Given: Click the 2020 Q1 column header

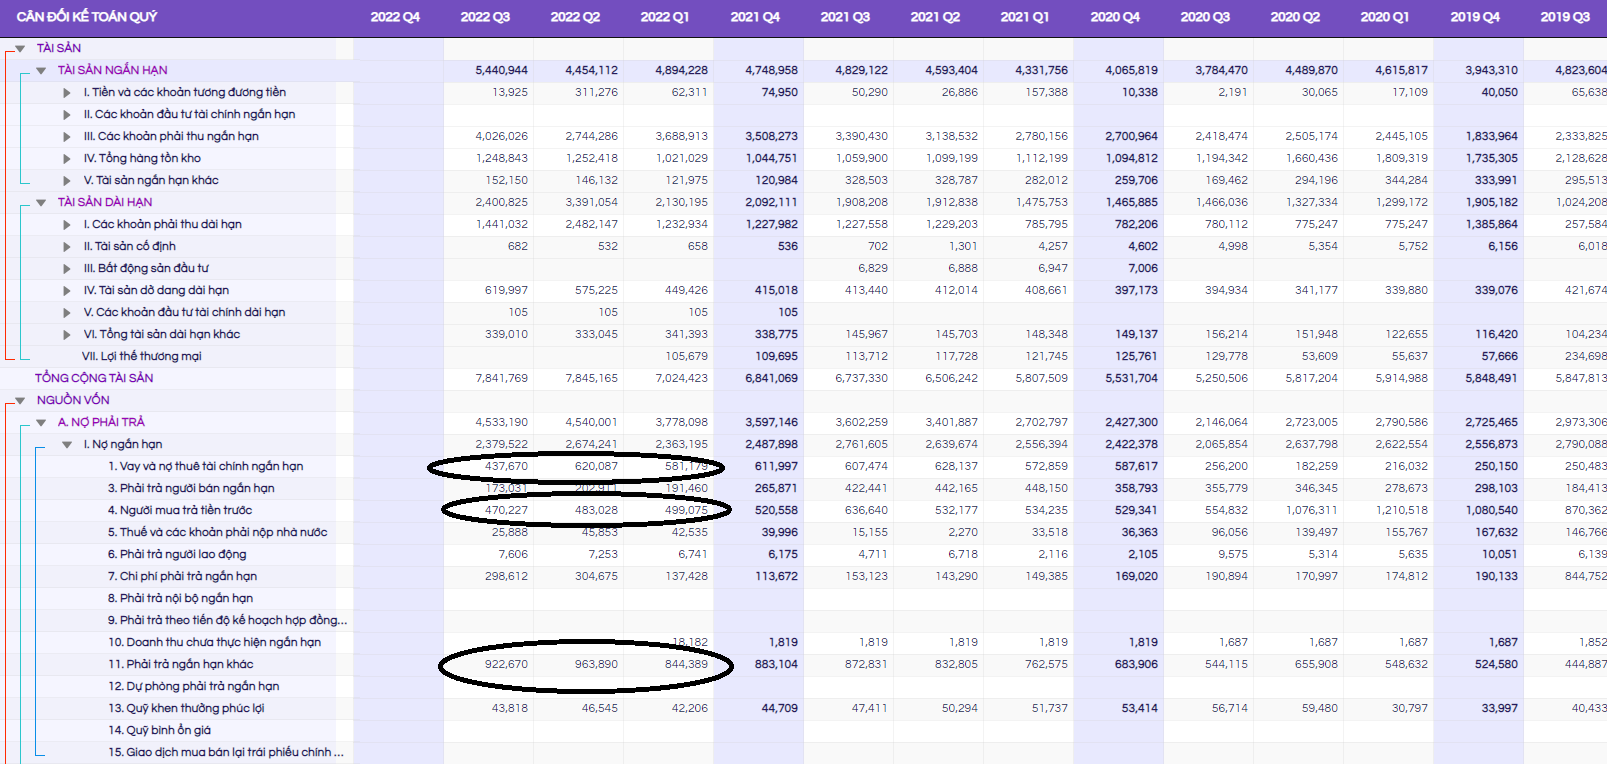Looking at the screenshot, I should [x=1385, y=17].
